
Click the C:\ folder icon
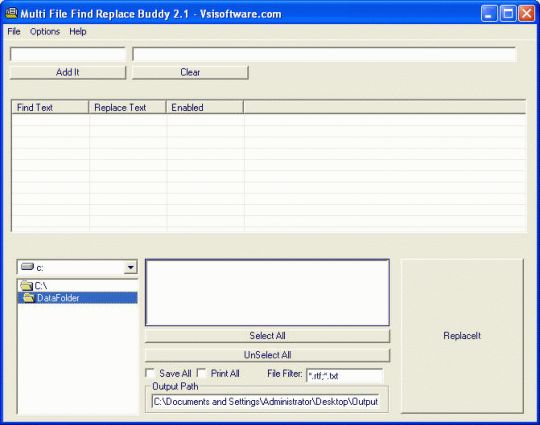[26, 286]
